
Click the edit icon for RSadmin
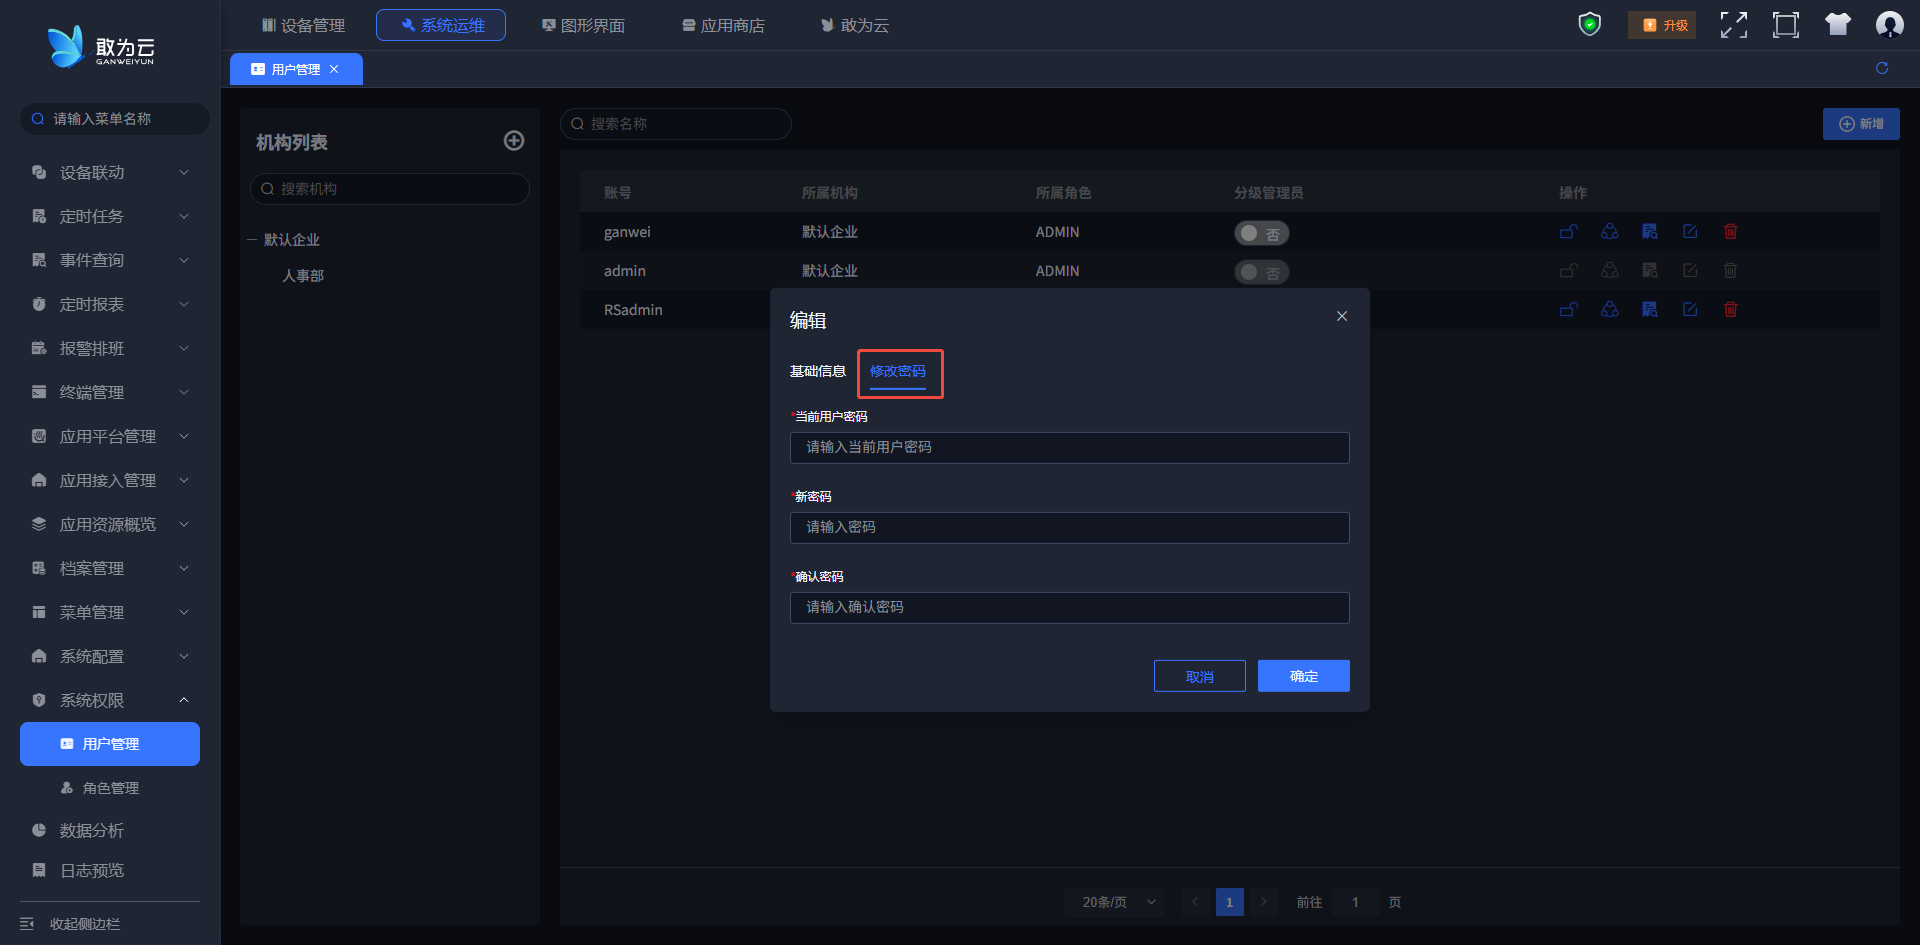(x=1690, y=310)
